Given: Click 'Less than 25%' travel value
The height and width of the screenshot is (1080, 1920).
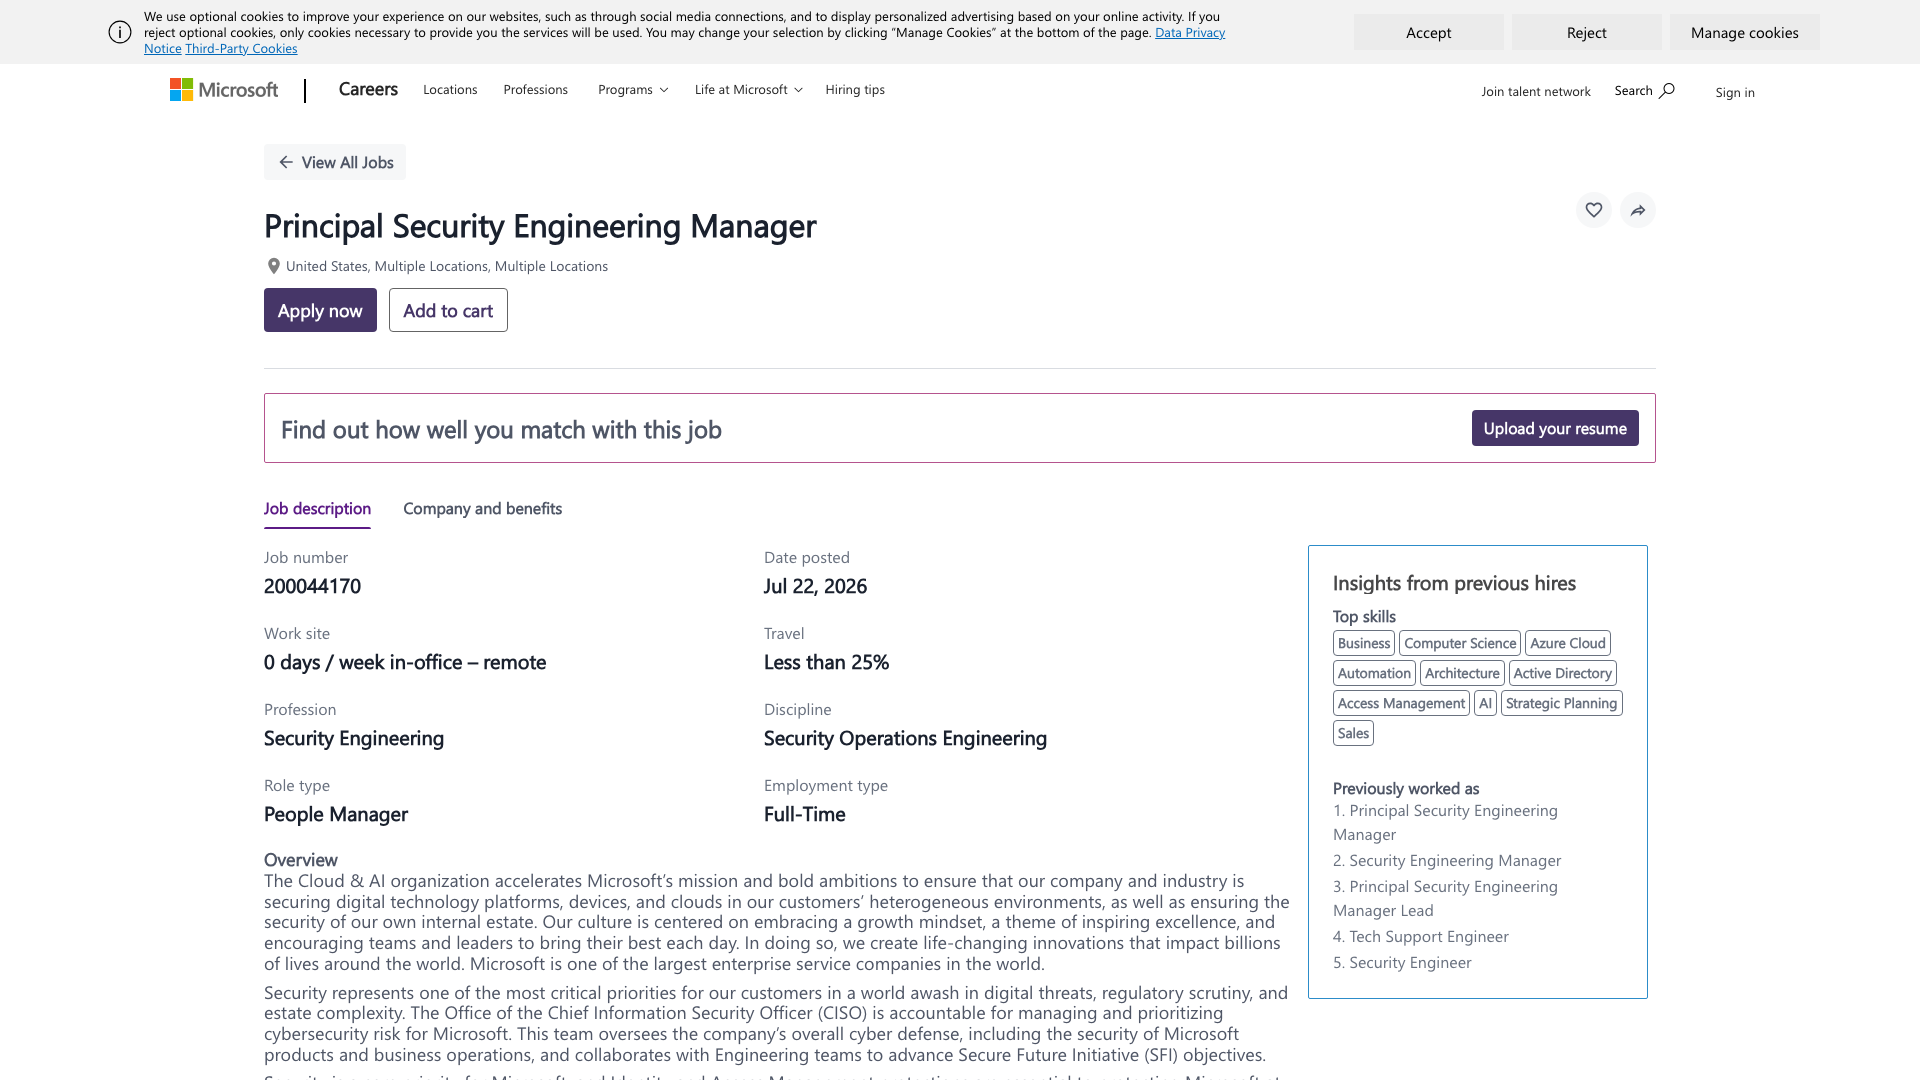Looking at the screenshot, I should 826,662.
